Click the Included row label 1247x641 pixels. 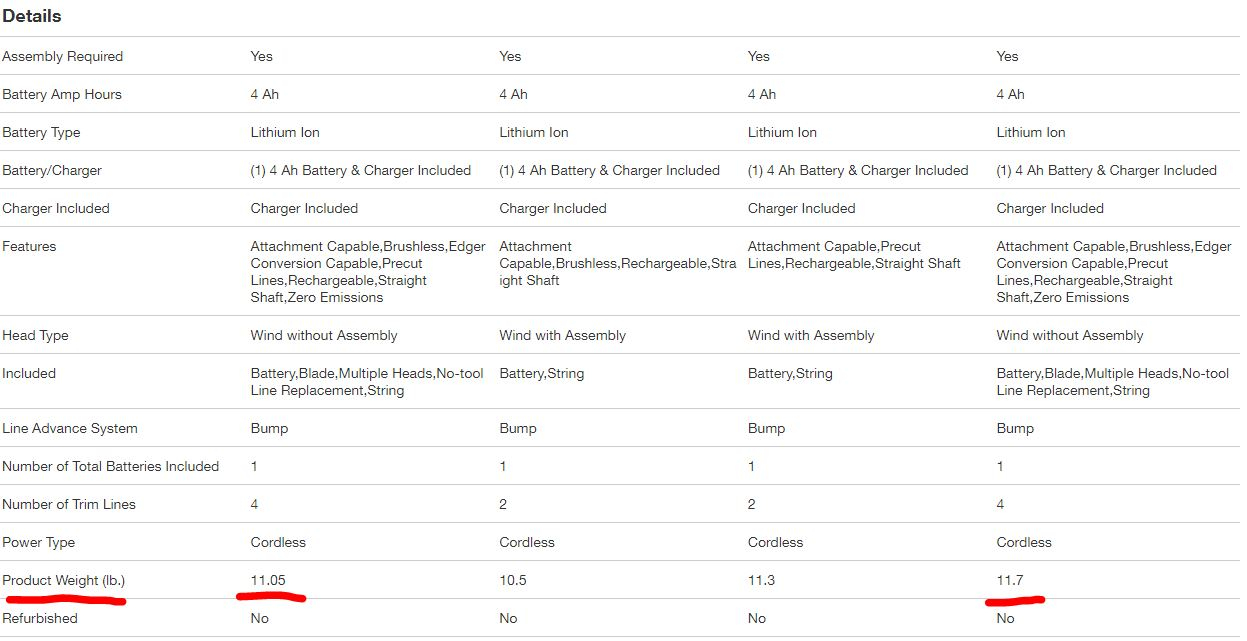29,373
